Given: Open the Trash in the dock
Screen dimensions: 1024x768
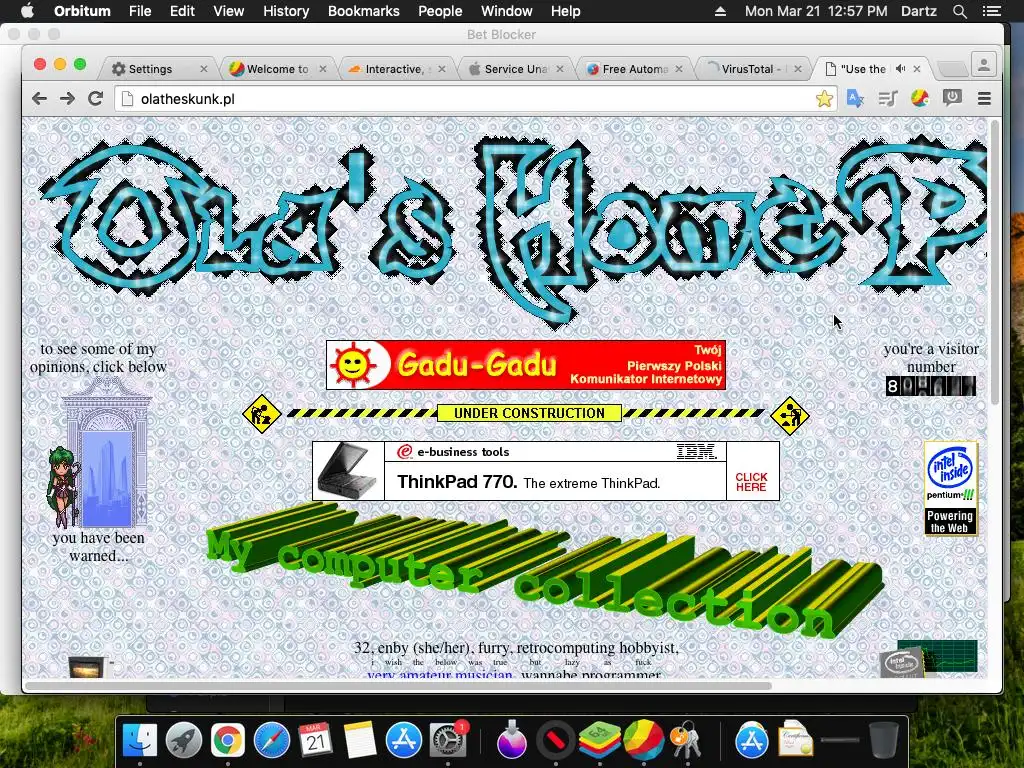Looking at the screenshot, I should tap(884, 741).
